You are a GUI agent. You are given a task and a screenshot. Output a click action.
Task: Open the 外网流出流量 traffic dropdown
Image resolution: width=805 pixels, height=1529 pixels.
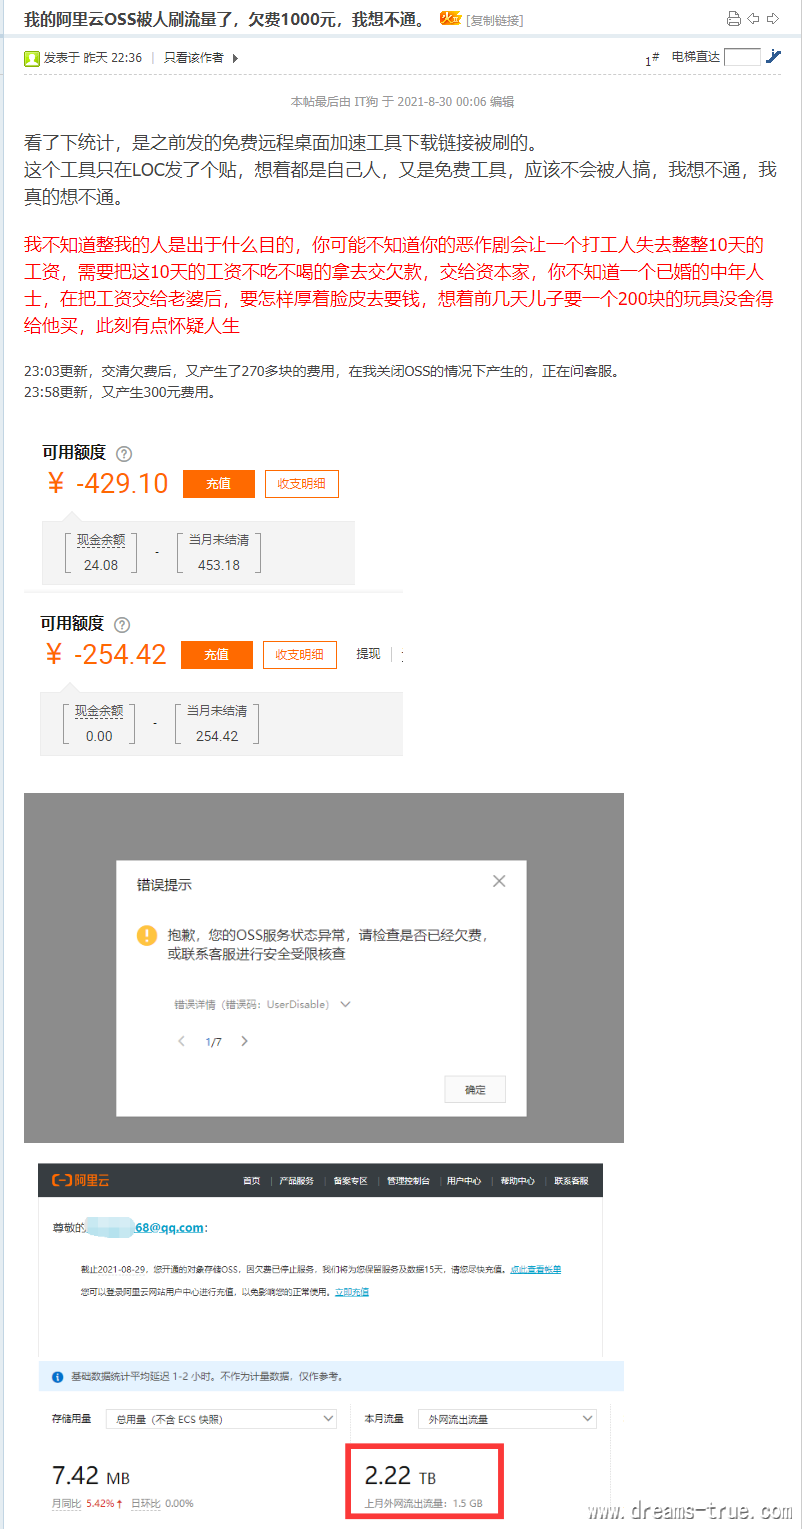pyautogui.click(x=508, y=1419)
